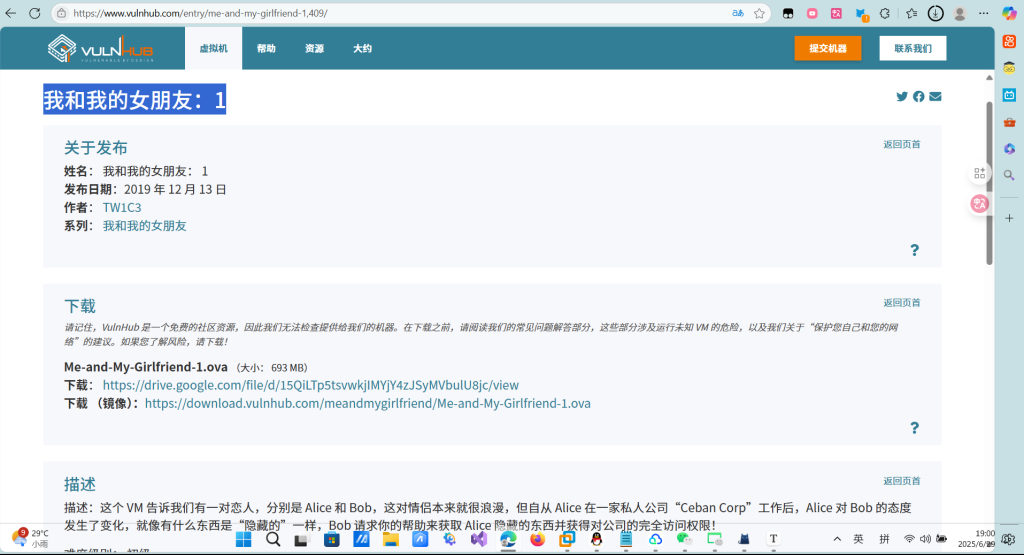The image size is (1024, 555).
Task: Select the 资源 navigation tab
Action: [314, 48]
